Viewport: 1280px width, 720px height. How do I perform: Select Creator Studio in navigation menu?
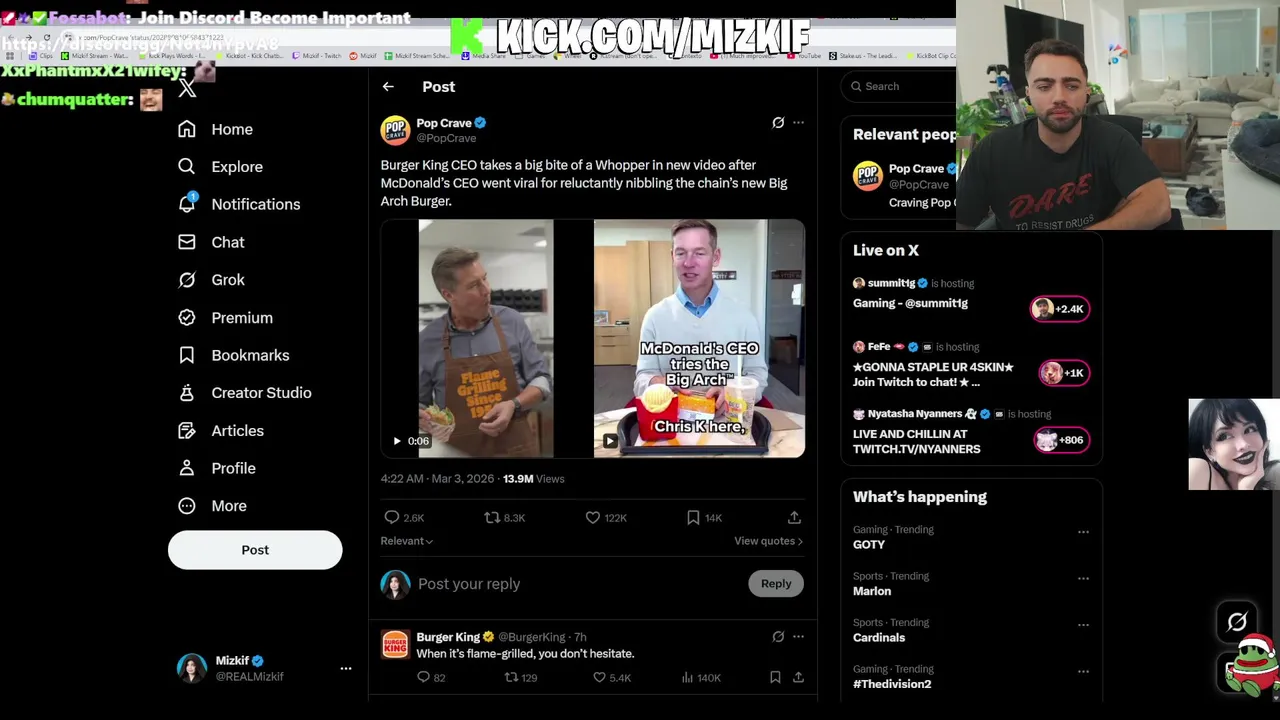click(x=261, y=393)
